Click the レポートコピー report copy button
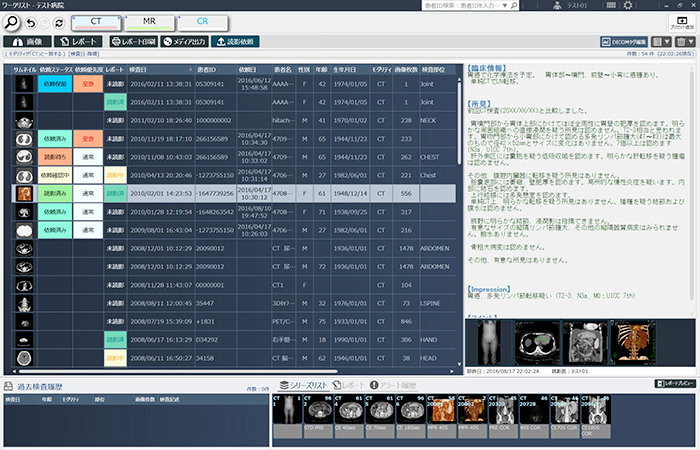The width and height of the screenshot is (700, 450). tap(674, 384)
